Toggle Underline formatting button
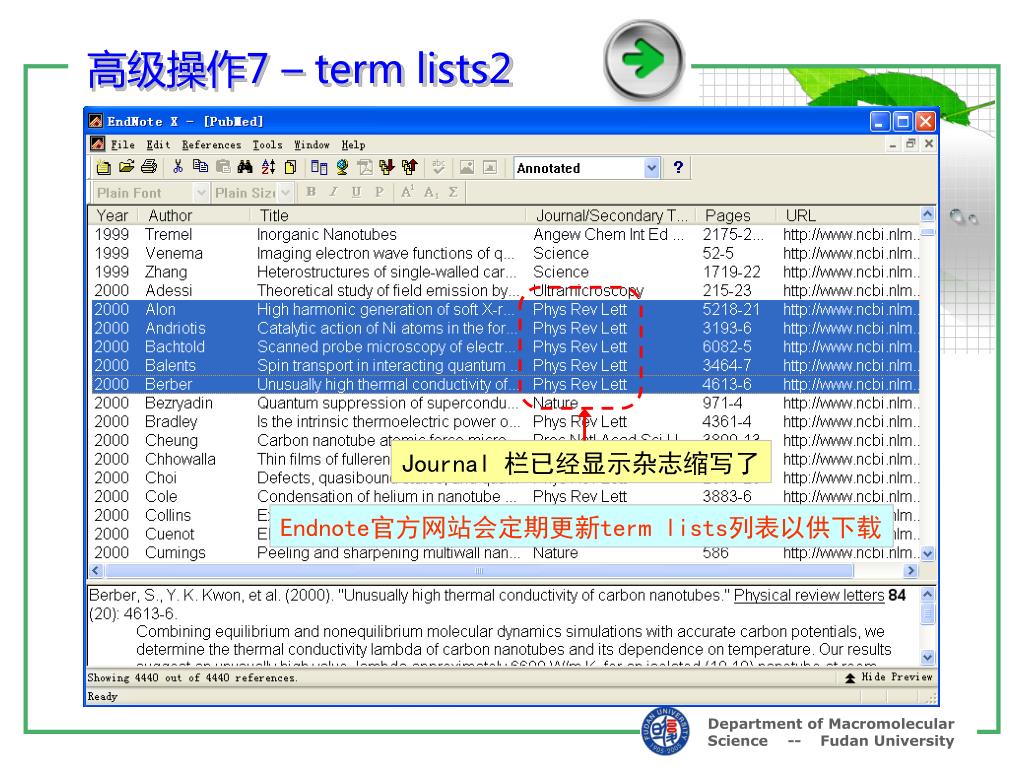 [x=356, y=192]
